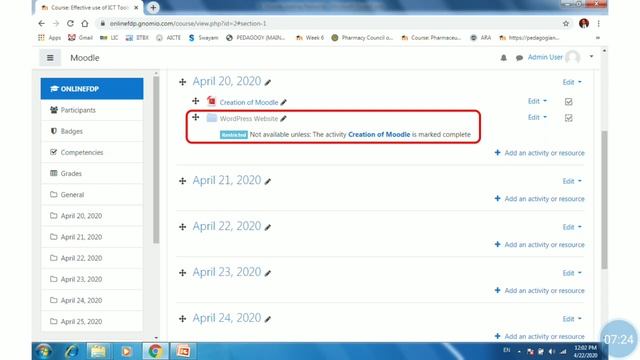Click move handle for April 20, 2020 section

(x=182, y=82)
